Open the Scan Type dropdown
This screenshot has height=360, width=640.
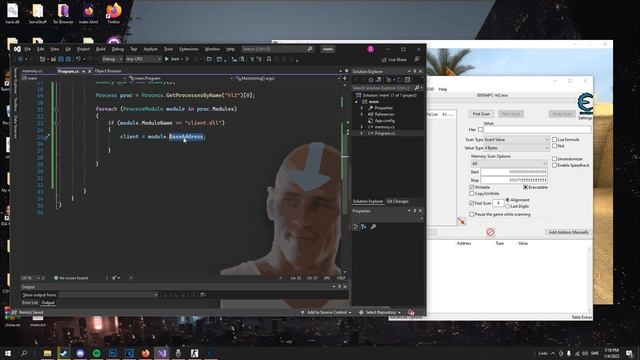point(516,140)
